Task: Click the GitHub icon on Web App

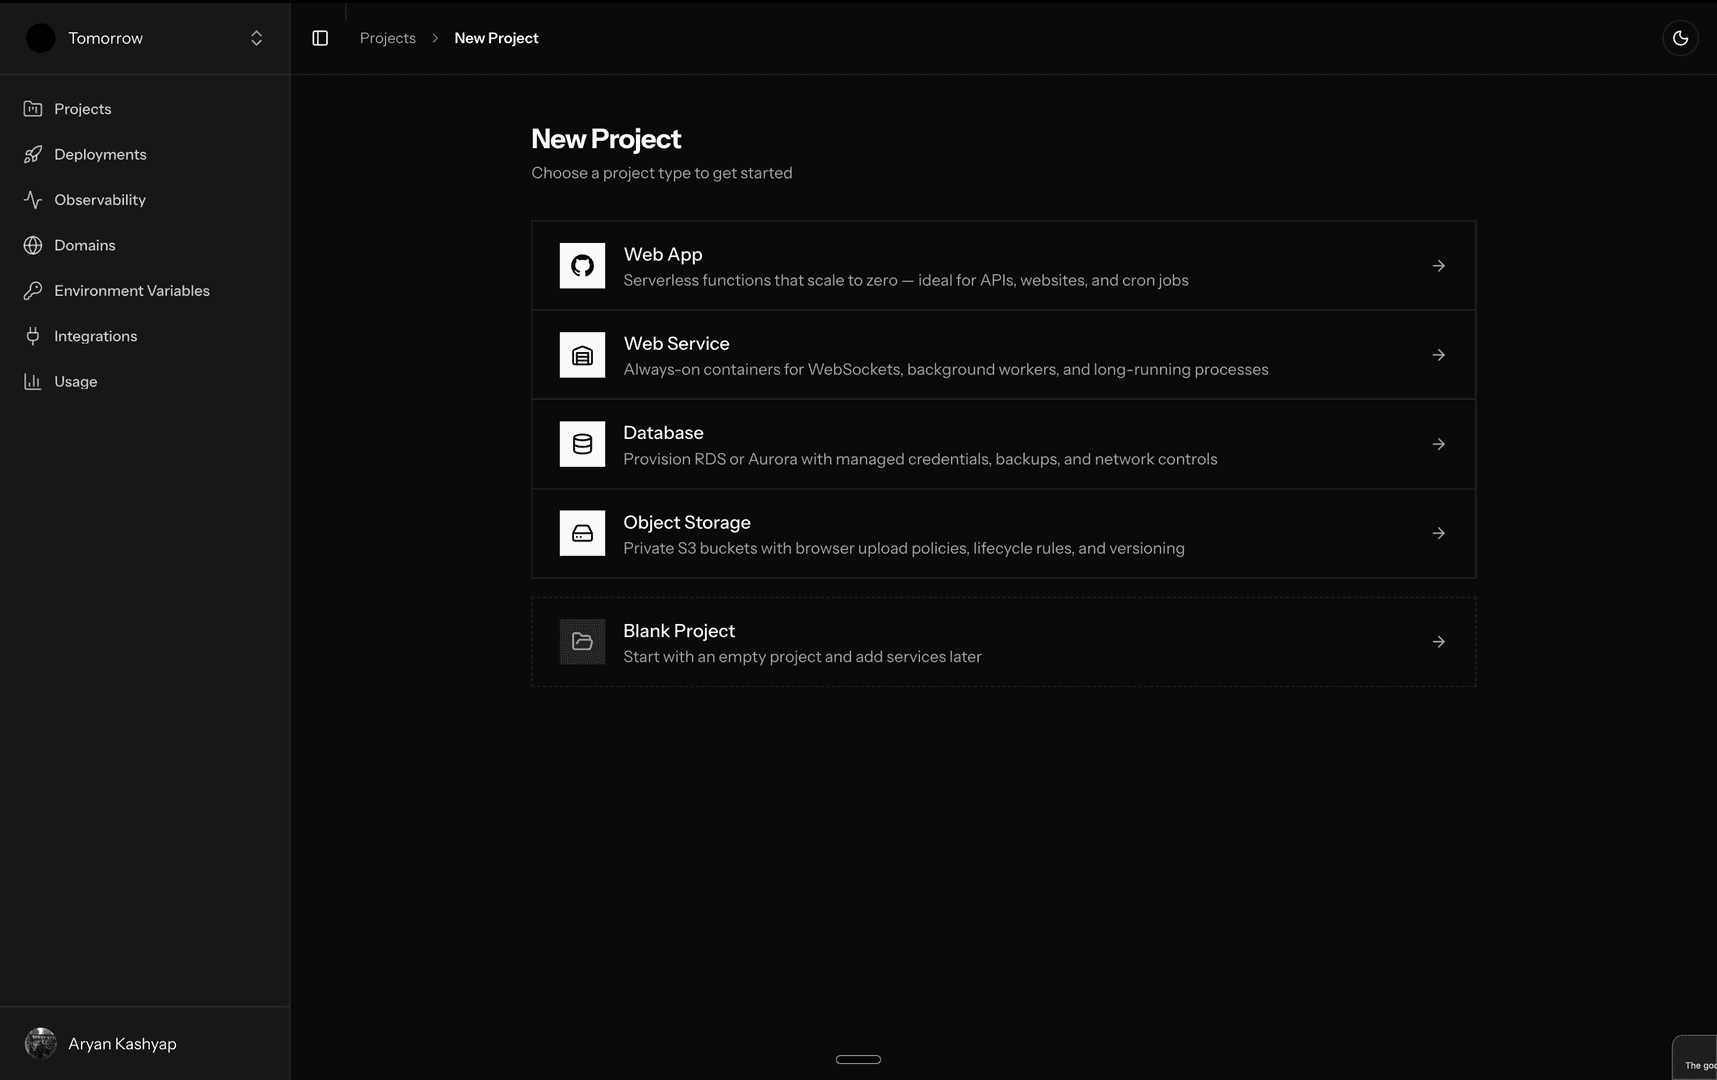Action: 582,266
